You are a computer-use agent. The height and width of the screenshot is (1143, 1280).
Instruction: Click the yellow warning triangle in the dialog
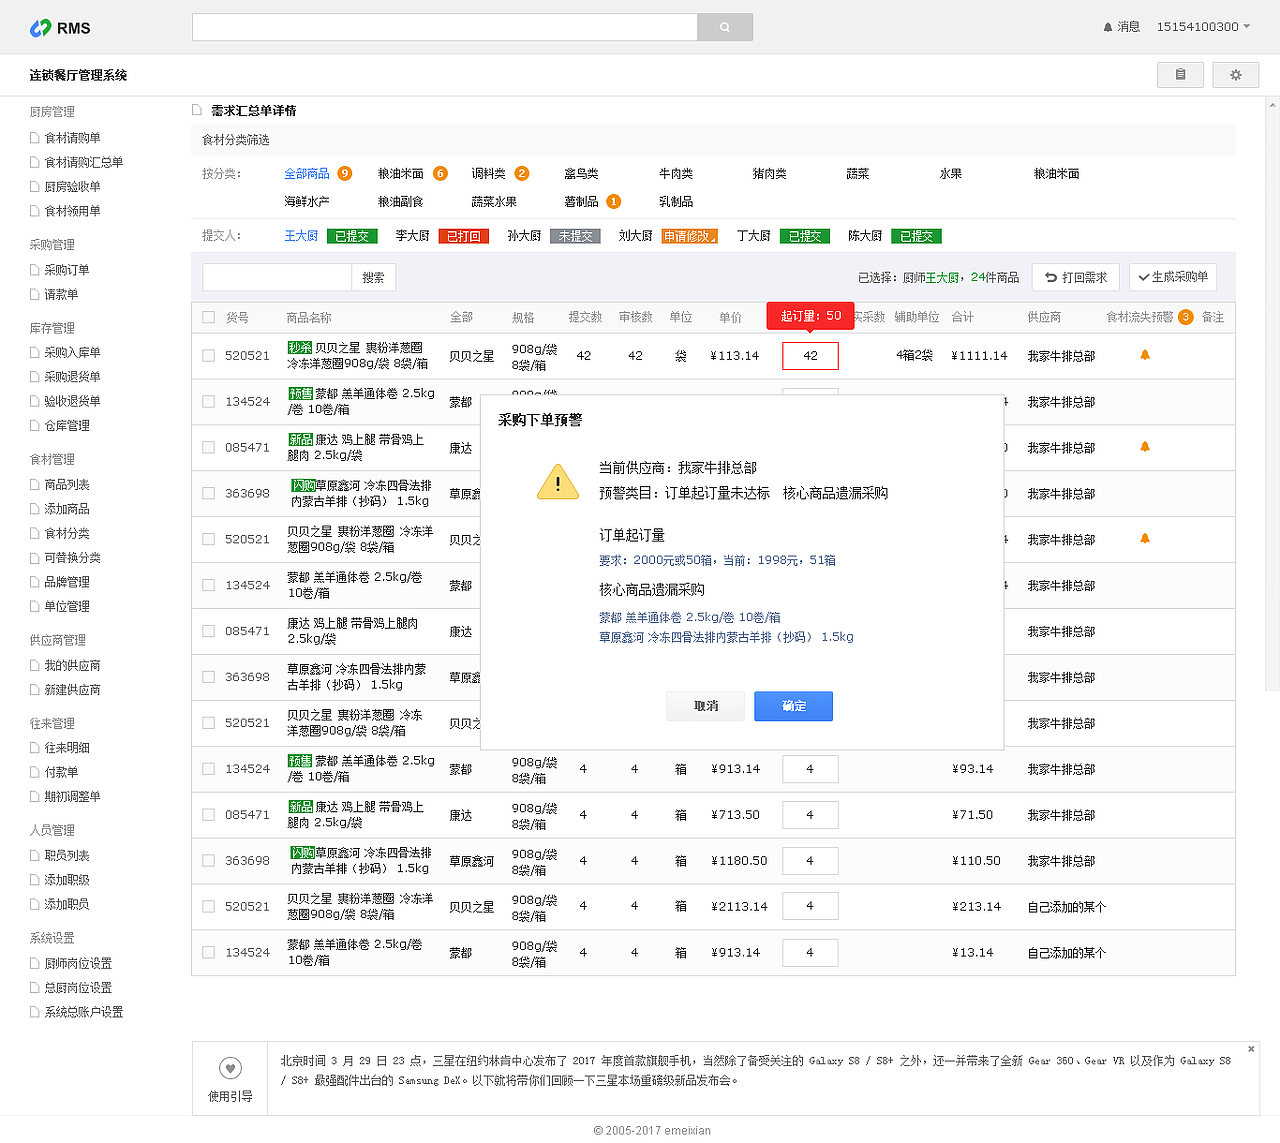tap(558, 482)
